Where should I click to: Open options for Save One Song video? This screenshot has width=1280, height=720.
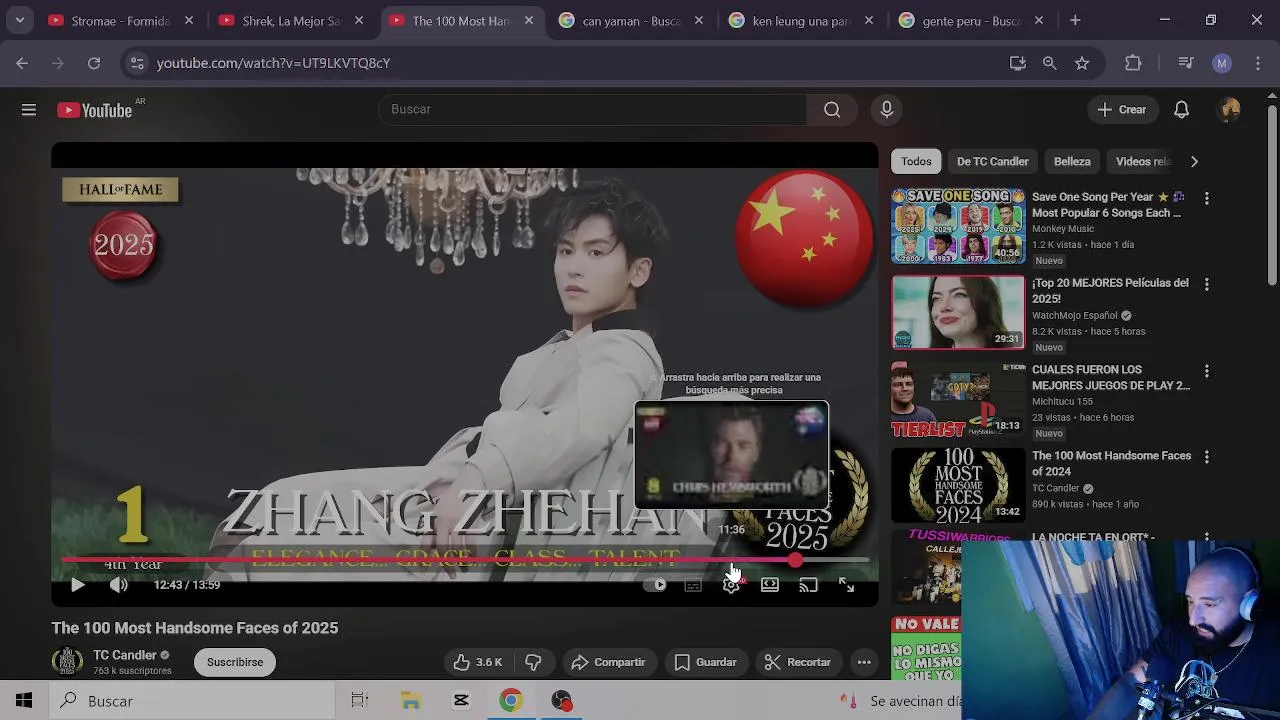point(1207,198)
